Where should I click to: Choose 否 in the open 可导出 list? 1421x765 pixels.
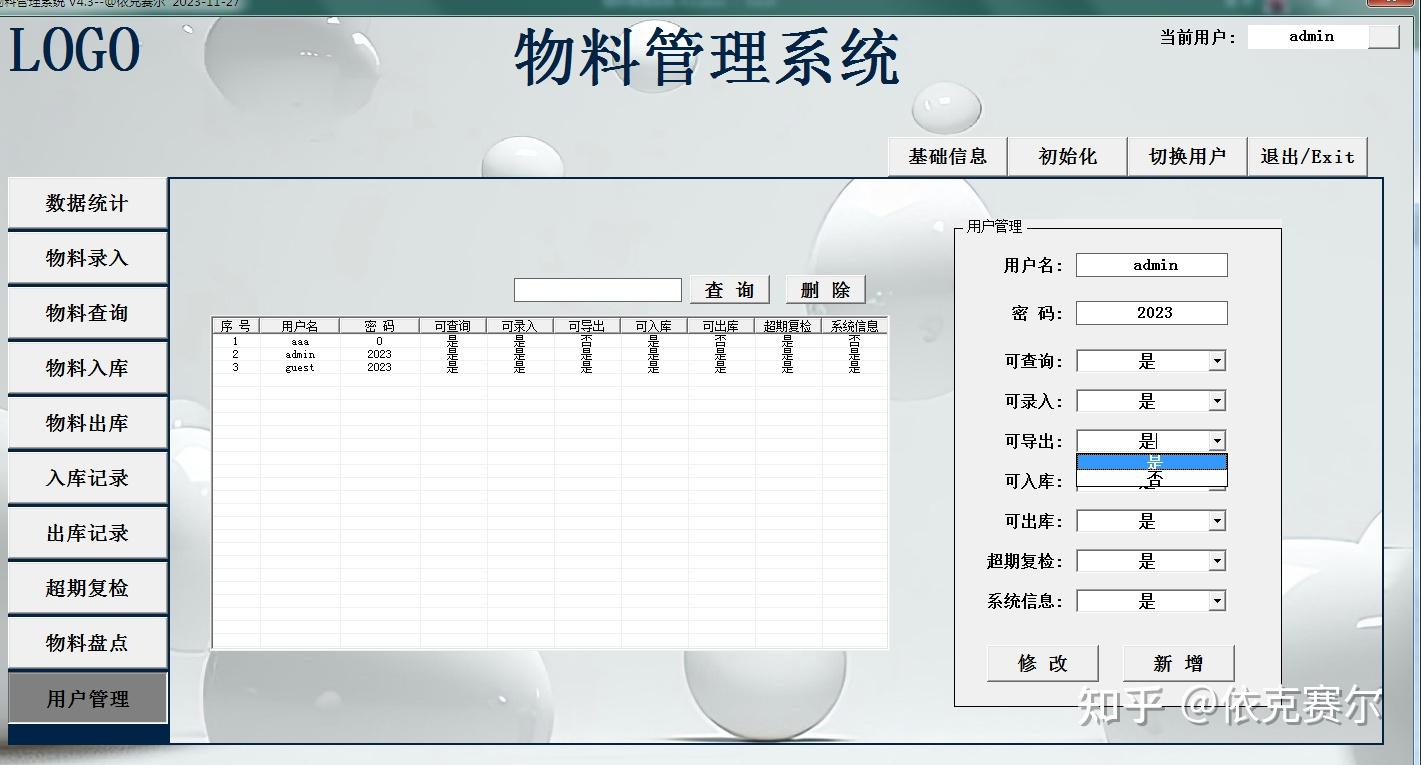coord(1152,479)
